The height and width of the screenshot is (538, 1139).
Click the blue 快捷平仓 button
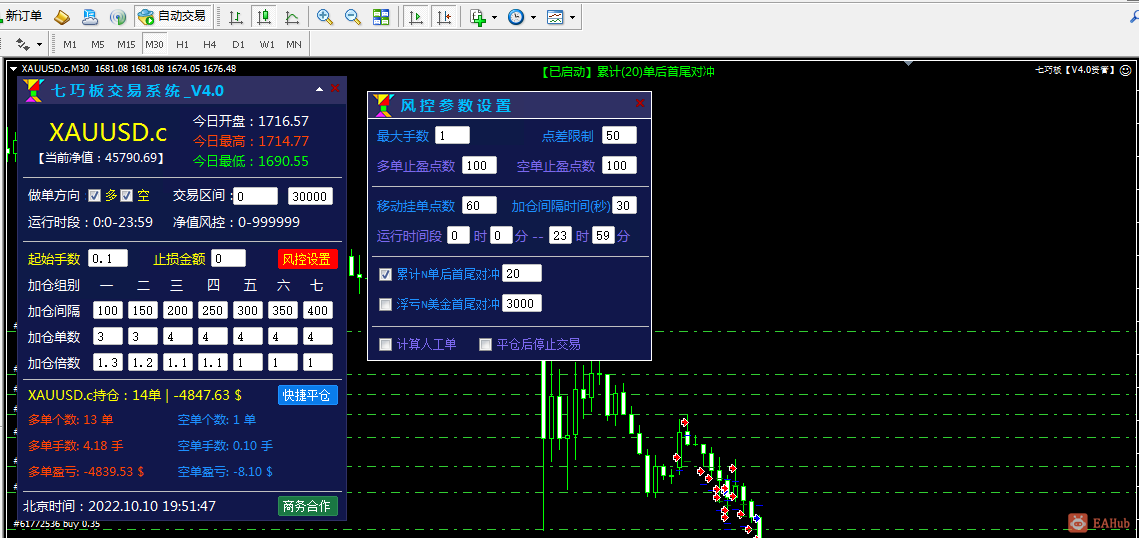pos(307,395)
